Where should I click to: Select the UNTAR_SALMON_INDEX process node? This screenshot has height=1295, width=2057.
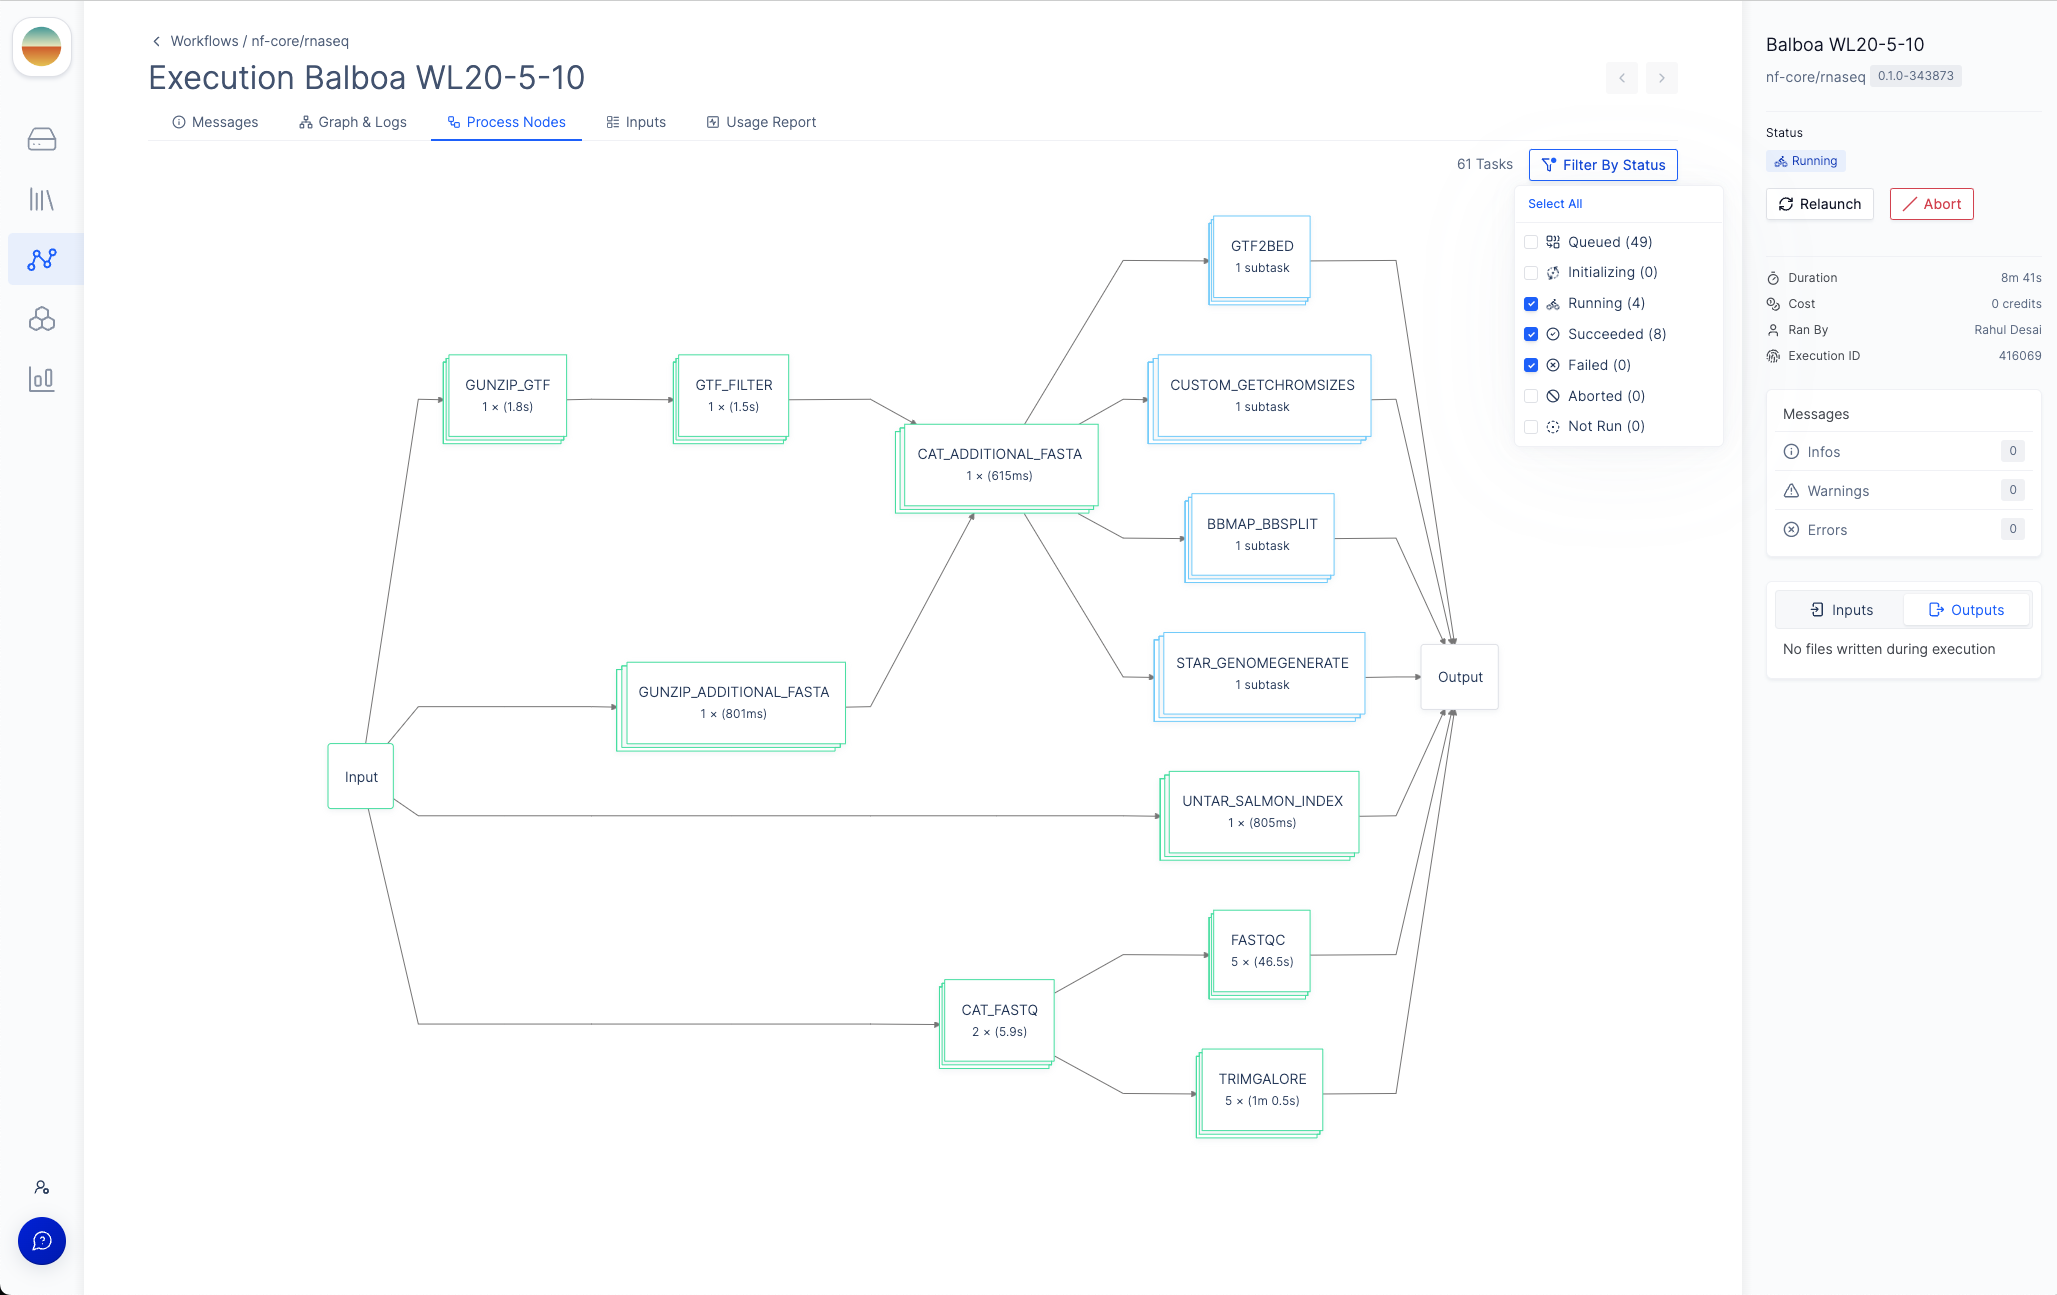point(1260,815)
